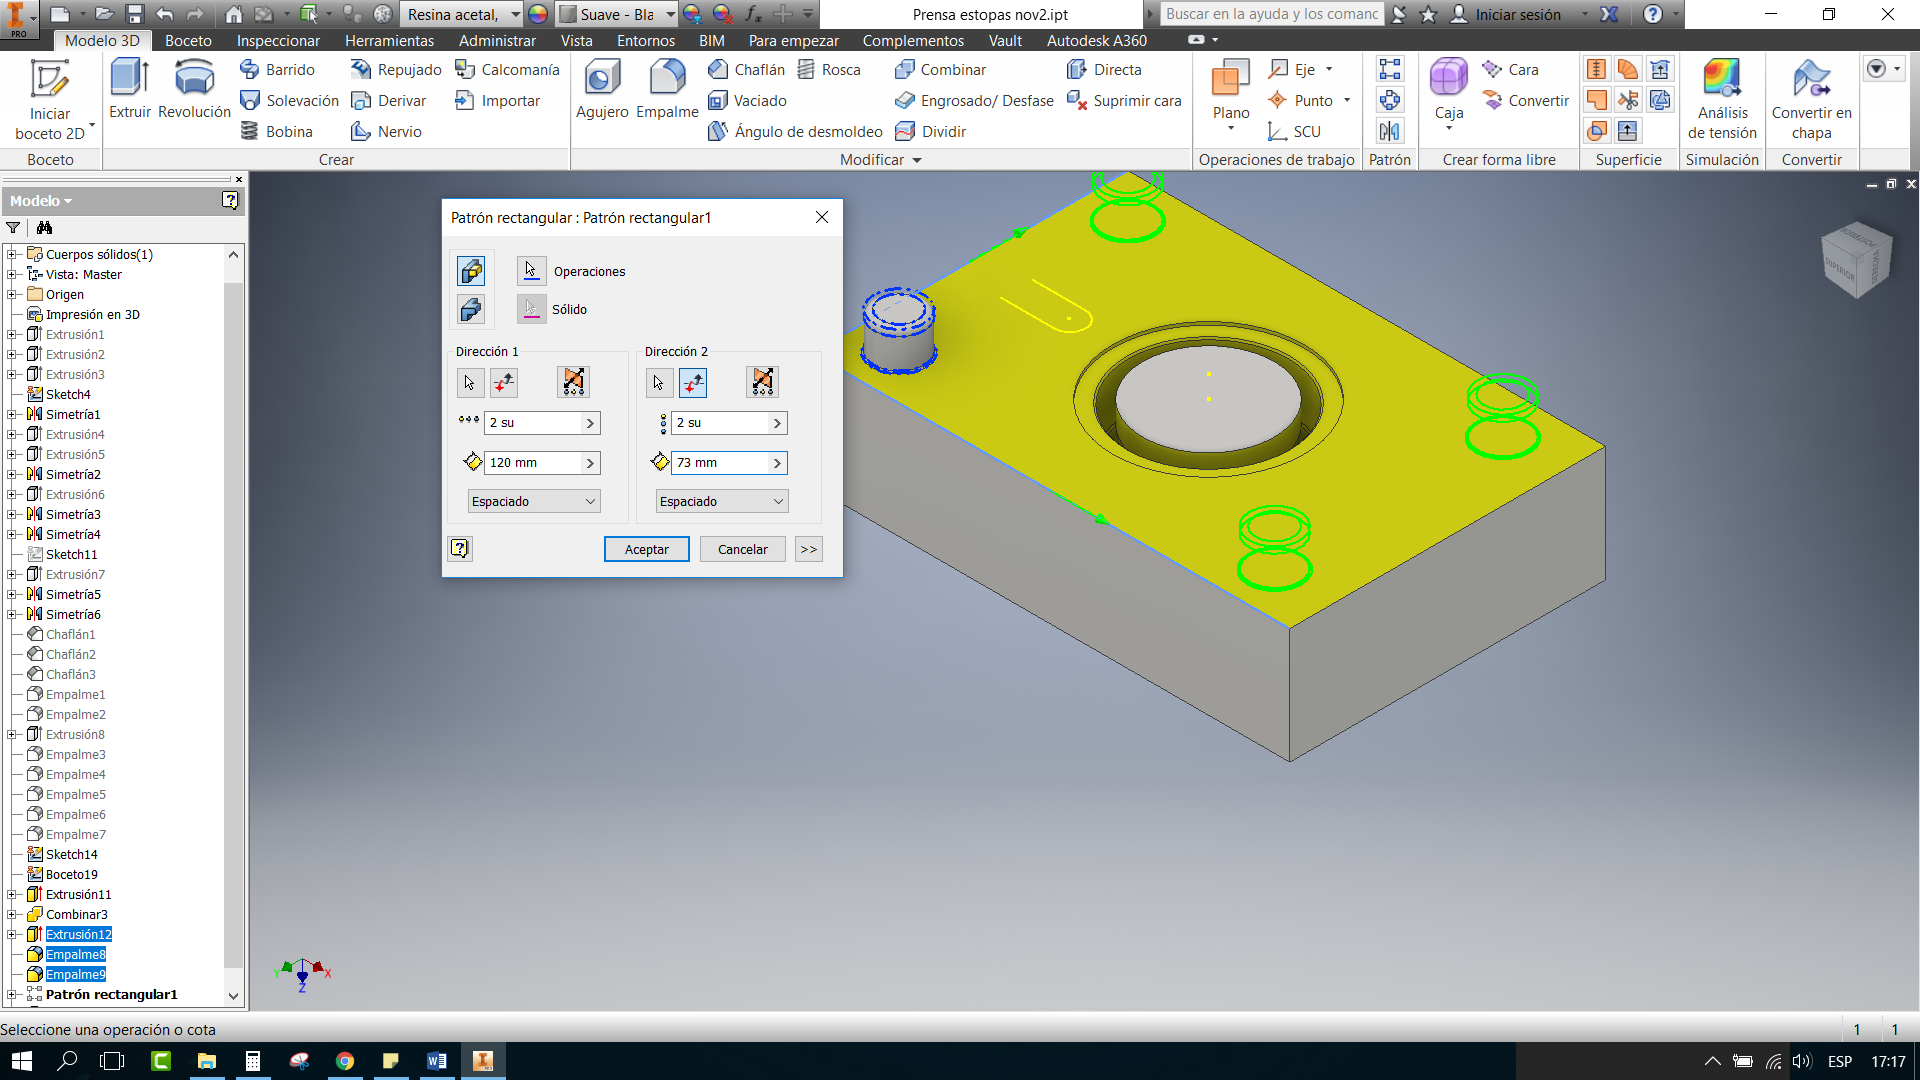Screen dimensions: 1920x1080
Task: Click the Aceptar button
Action: (x=646, y=550)
